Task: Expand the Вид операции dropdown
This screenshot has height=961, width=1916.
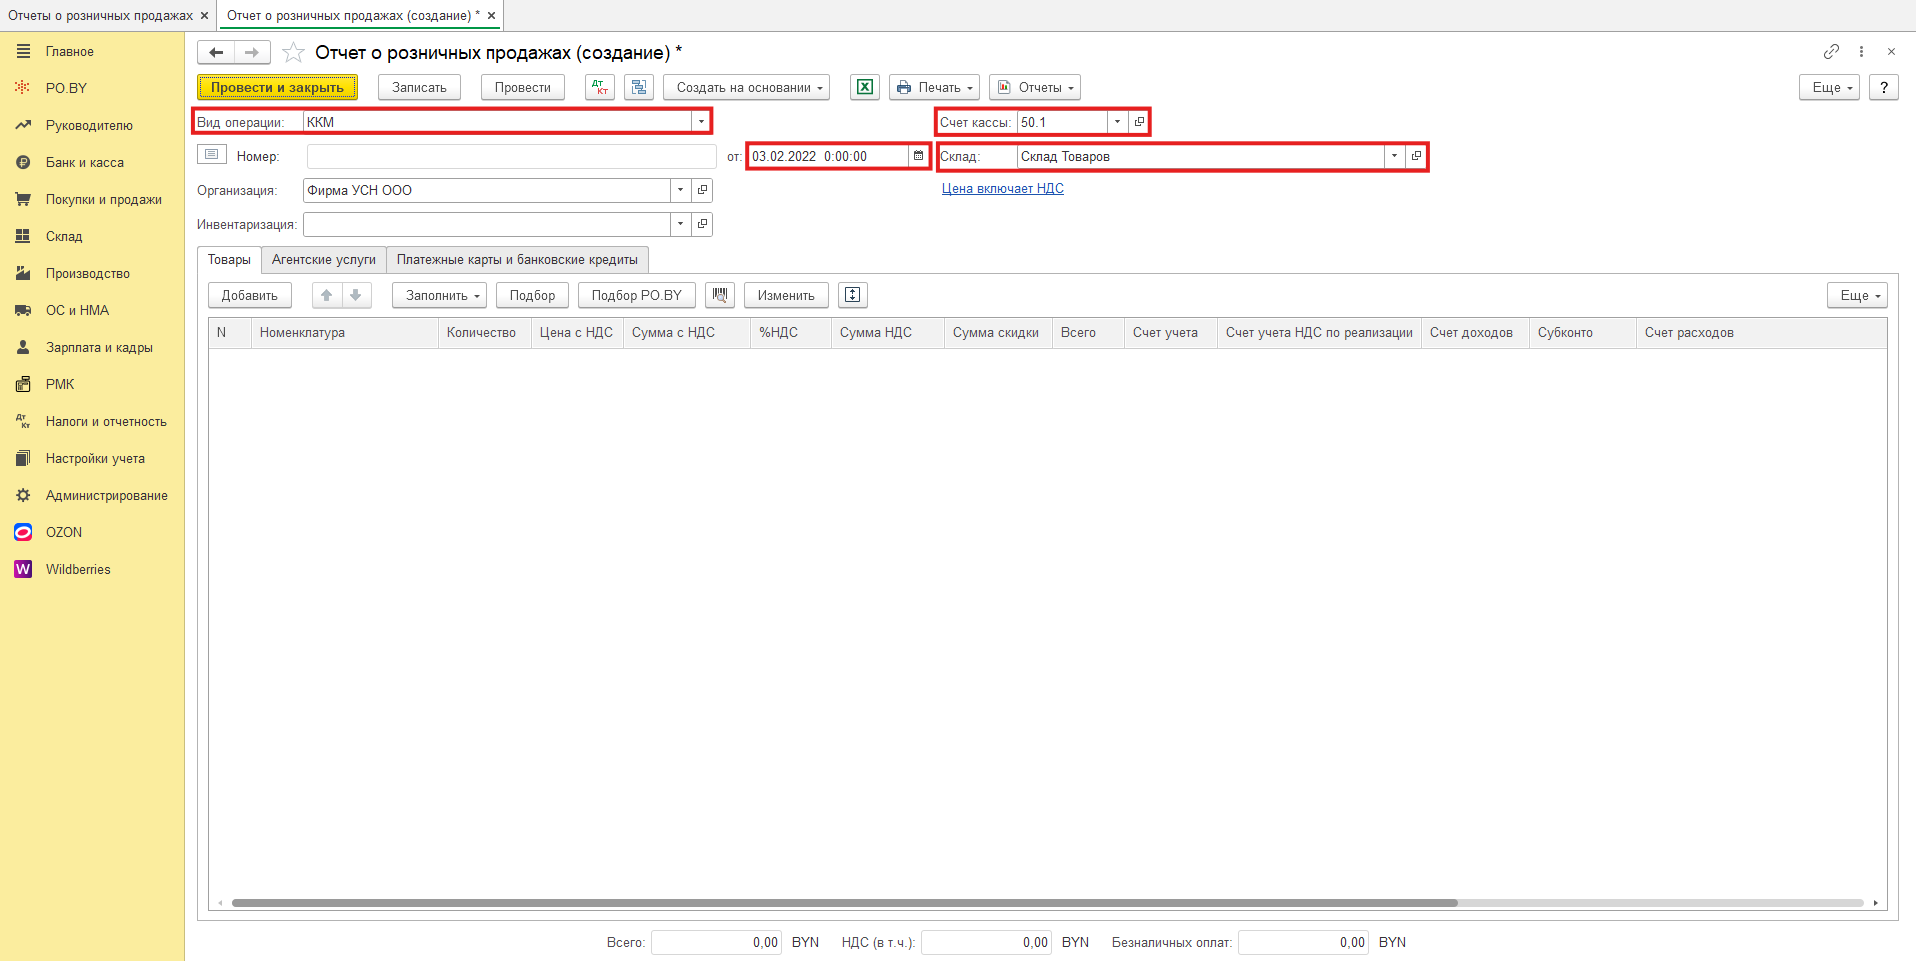Action: coord(701,122)
